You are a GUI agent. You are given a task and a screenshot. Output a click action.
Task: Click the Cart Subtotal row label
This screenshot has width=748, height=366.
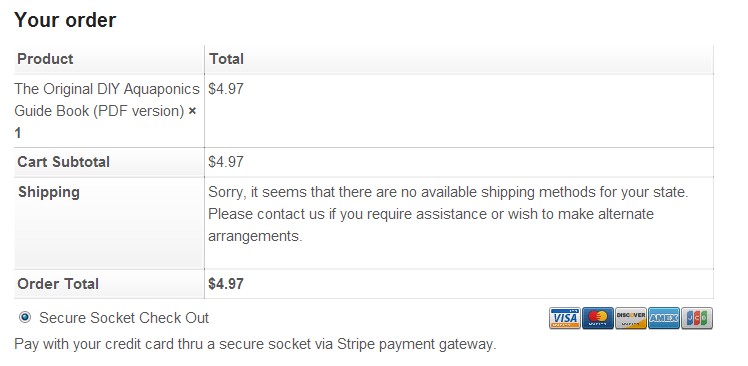pos(63,162)
